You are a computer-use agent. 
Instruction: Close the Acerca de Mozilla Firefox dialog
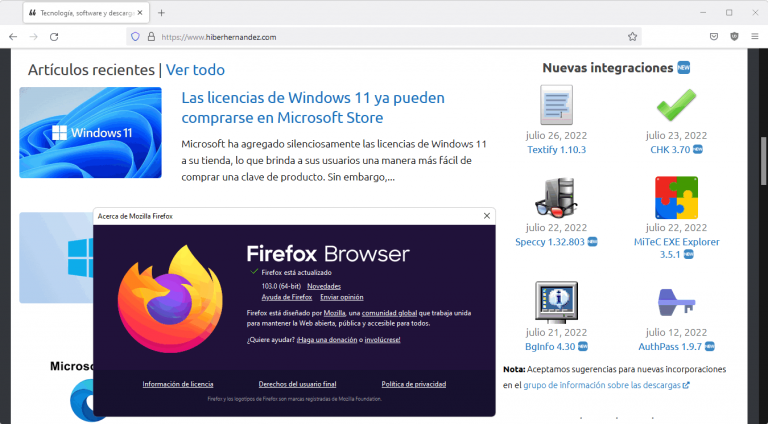click(487, 215)
